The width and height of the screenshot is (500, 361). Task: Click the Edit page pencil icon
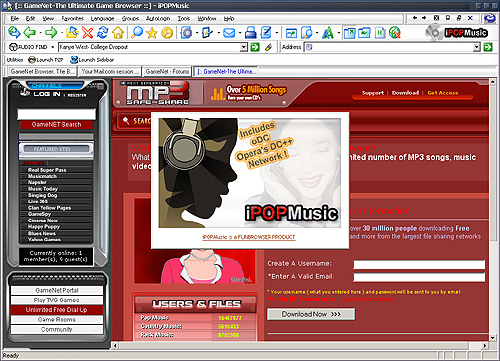(x=266, y=32)
